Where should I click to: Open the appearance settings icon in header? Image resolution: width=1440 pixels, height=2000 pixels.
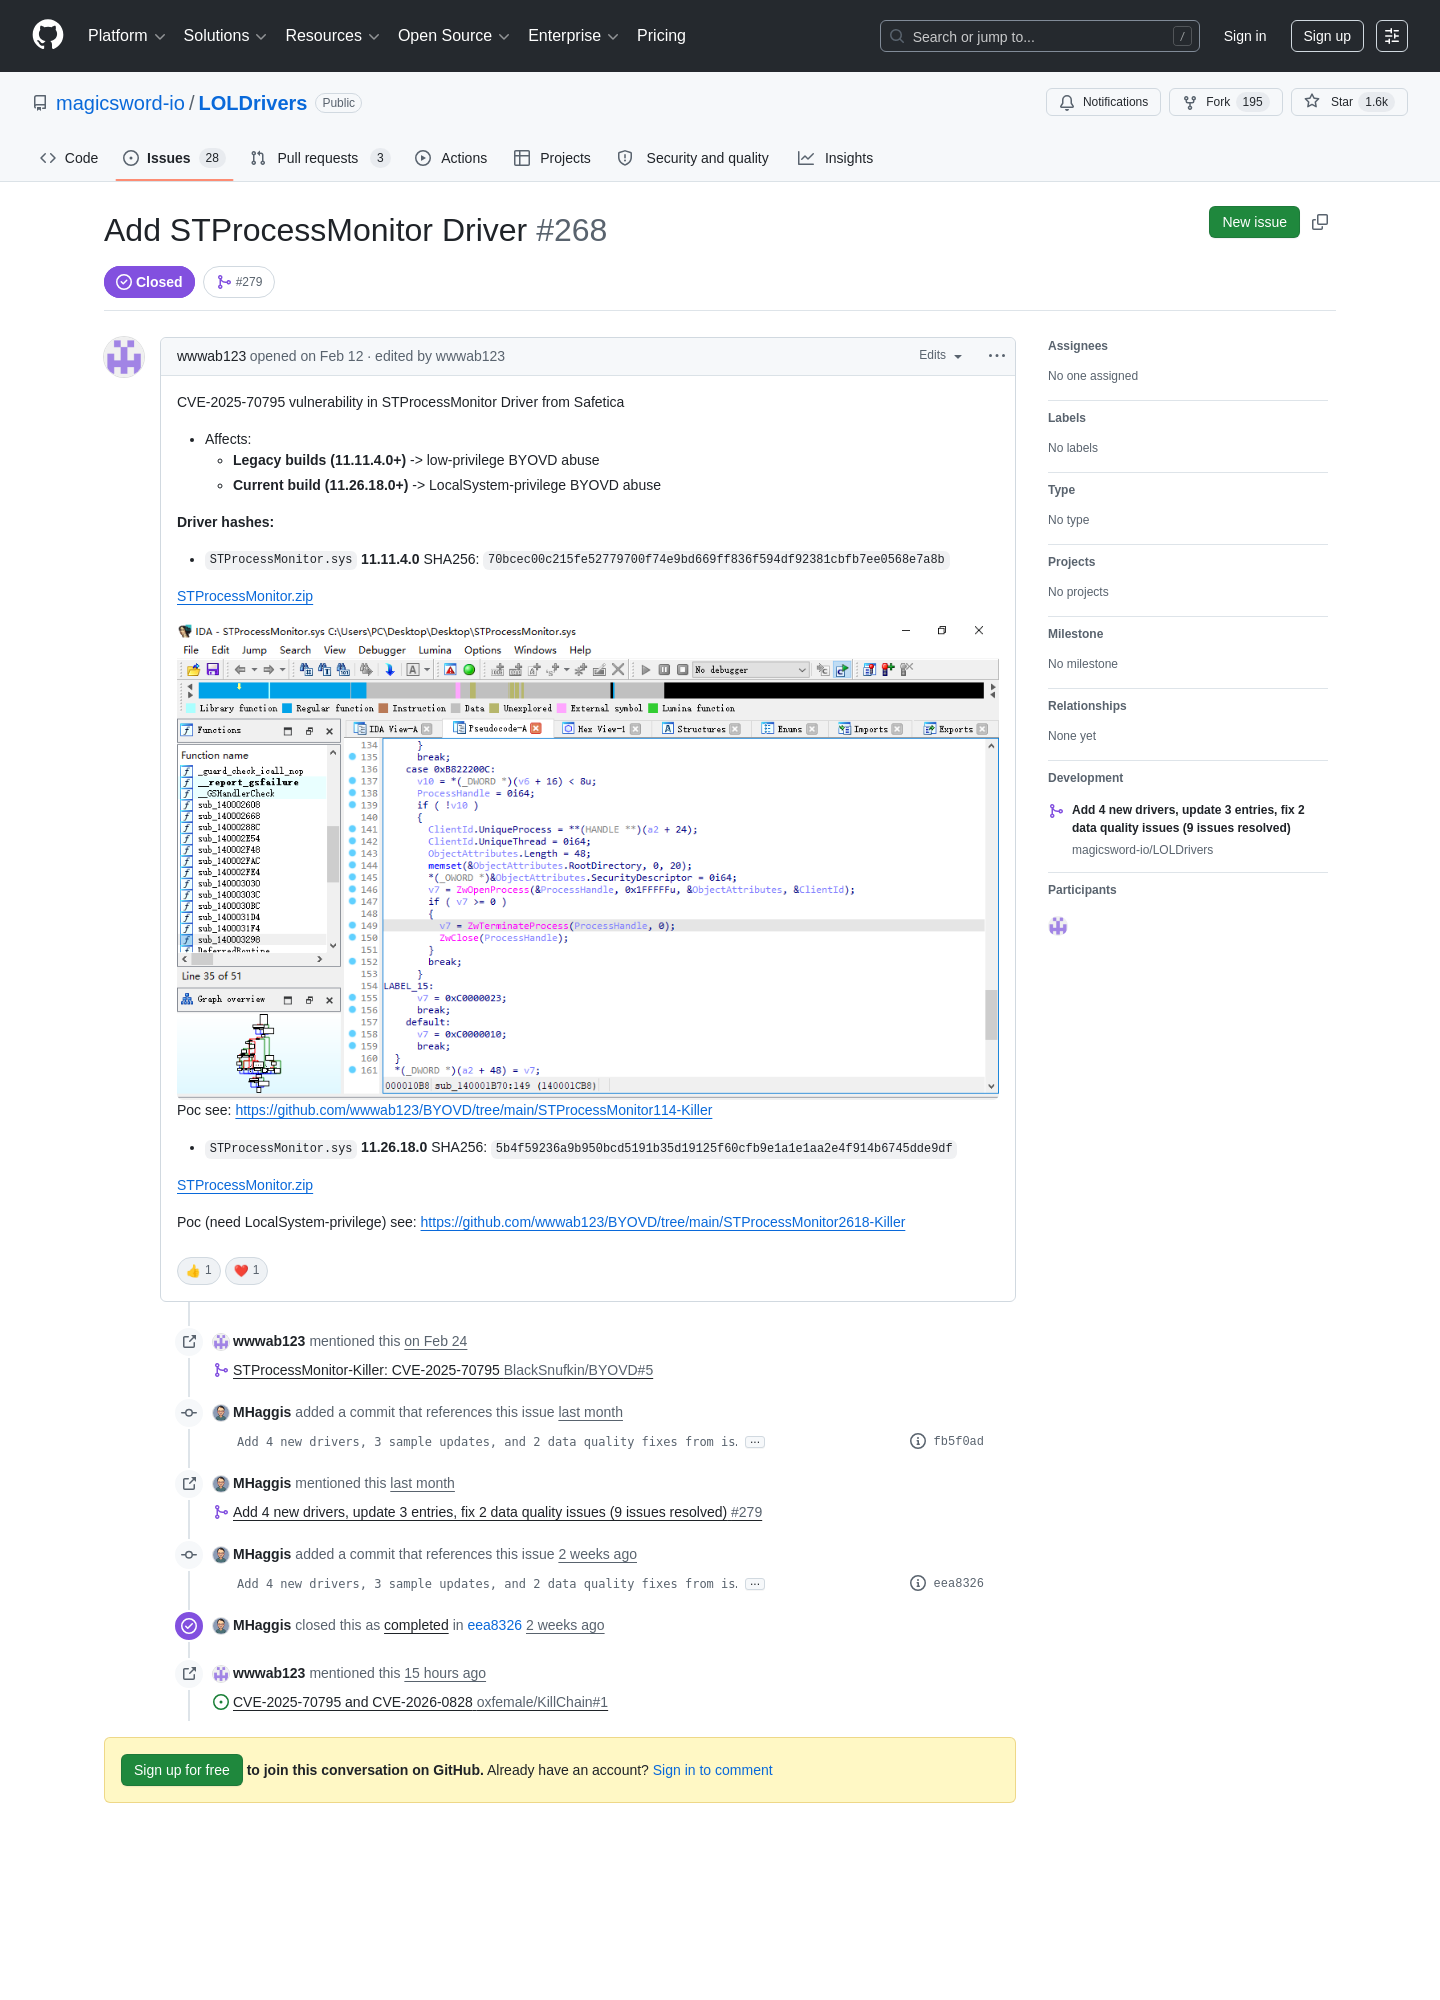pyautogui.click(x=1392, y=36)
